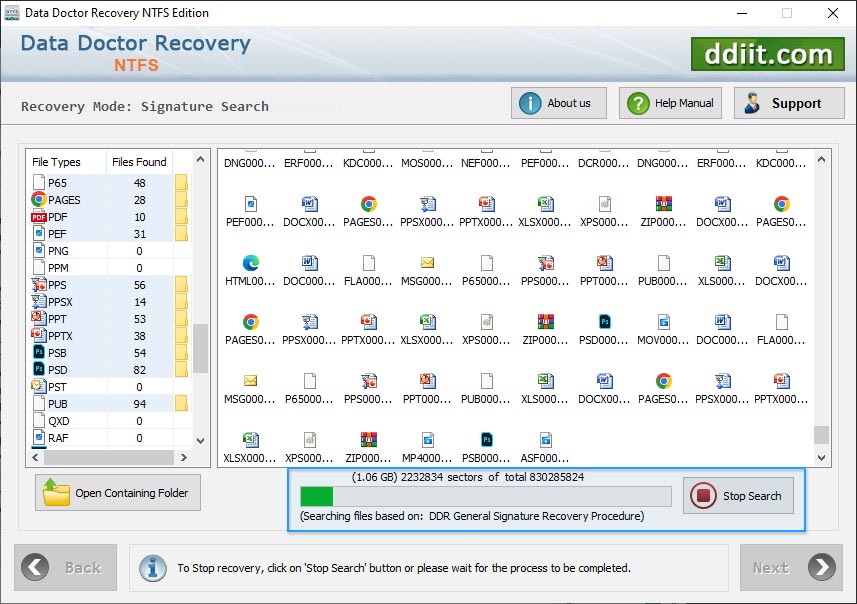Open Containing Folder of recovered files
This screenshot has height=604, width=857.
point(117,492)
